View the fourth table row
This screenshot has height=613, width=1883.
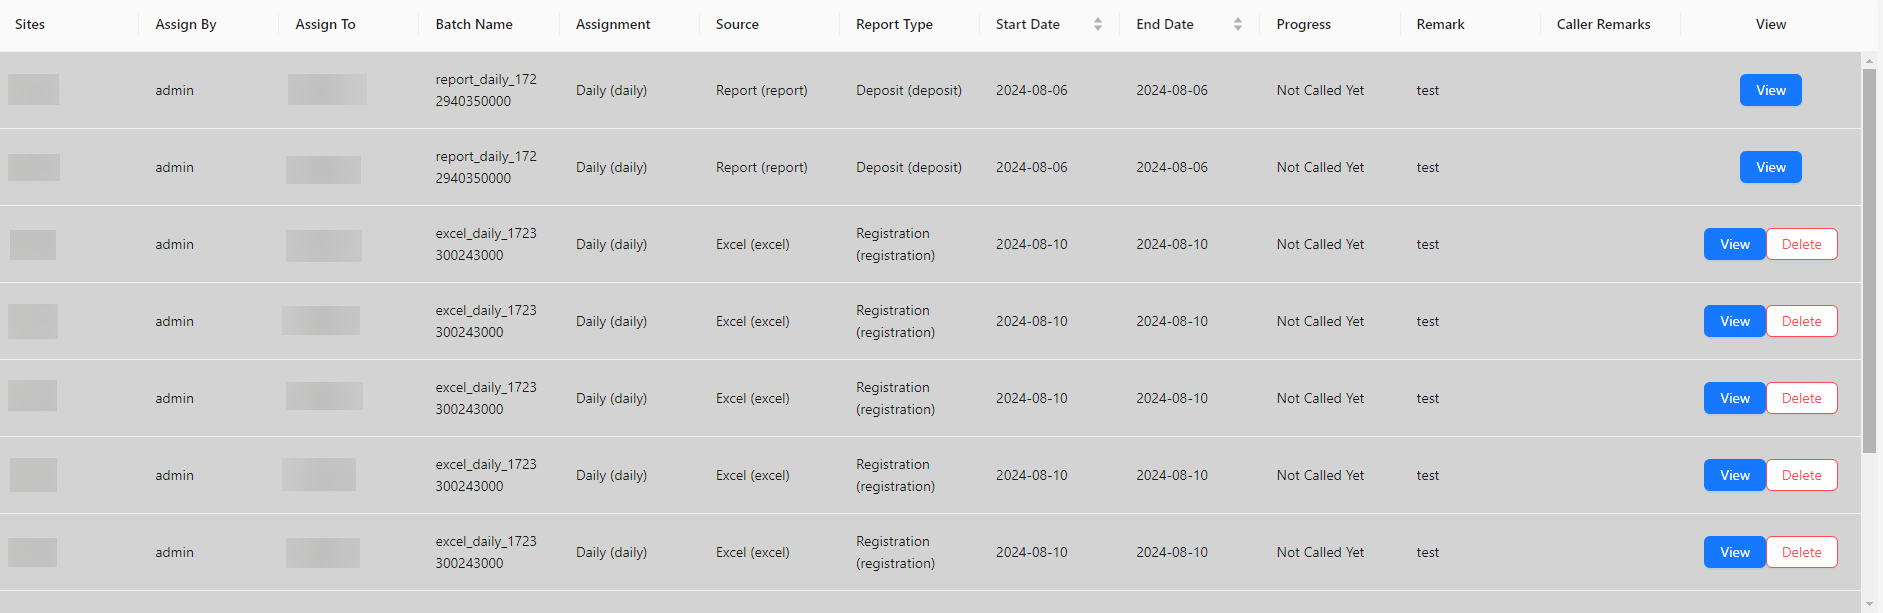[x=1734, y=321]
